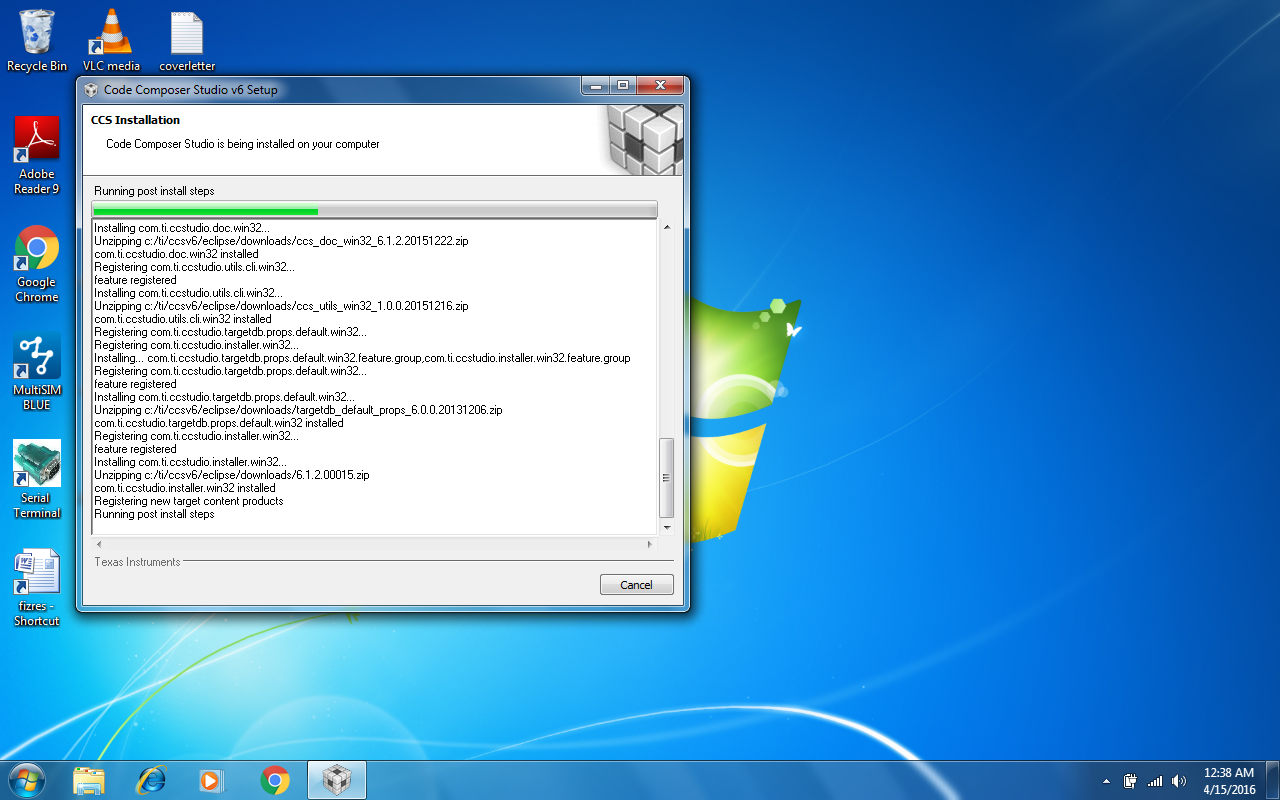Click the 'CCS Installation' heading
This screenshot has width=1280, height=800.
(135, 120)
